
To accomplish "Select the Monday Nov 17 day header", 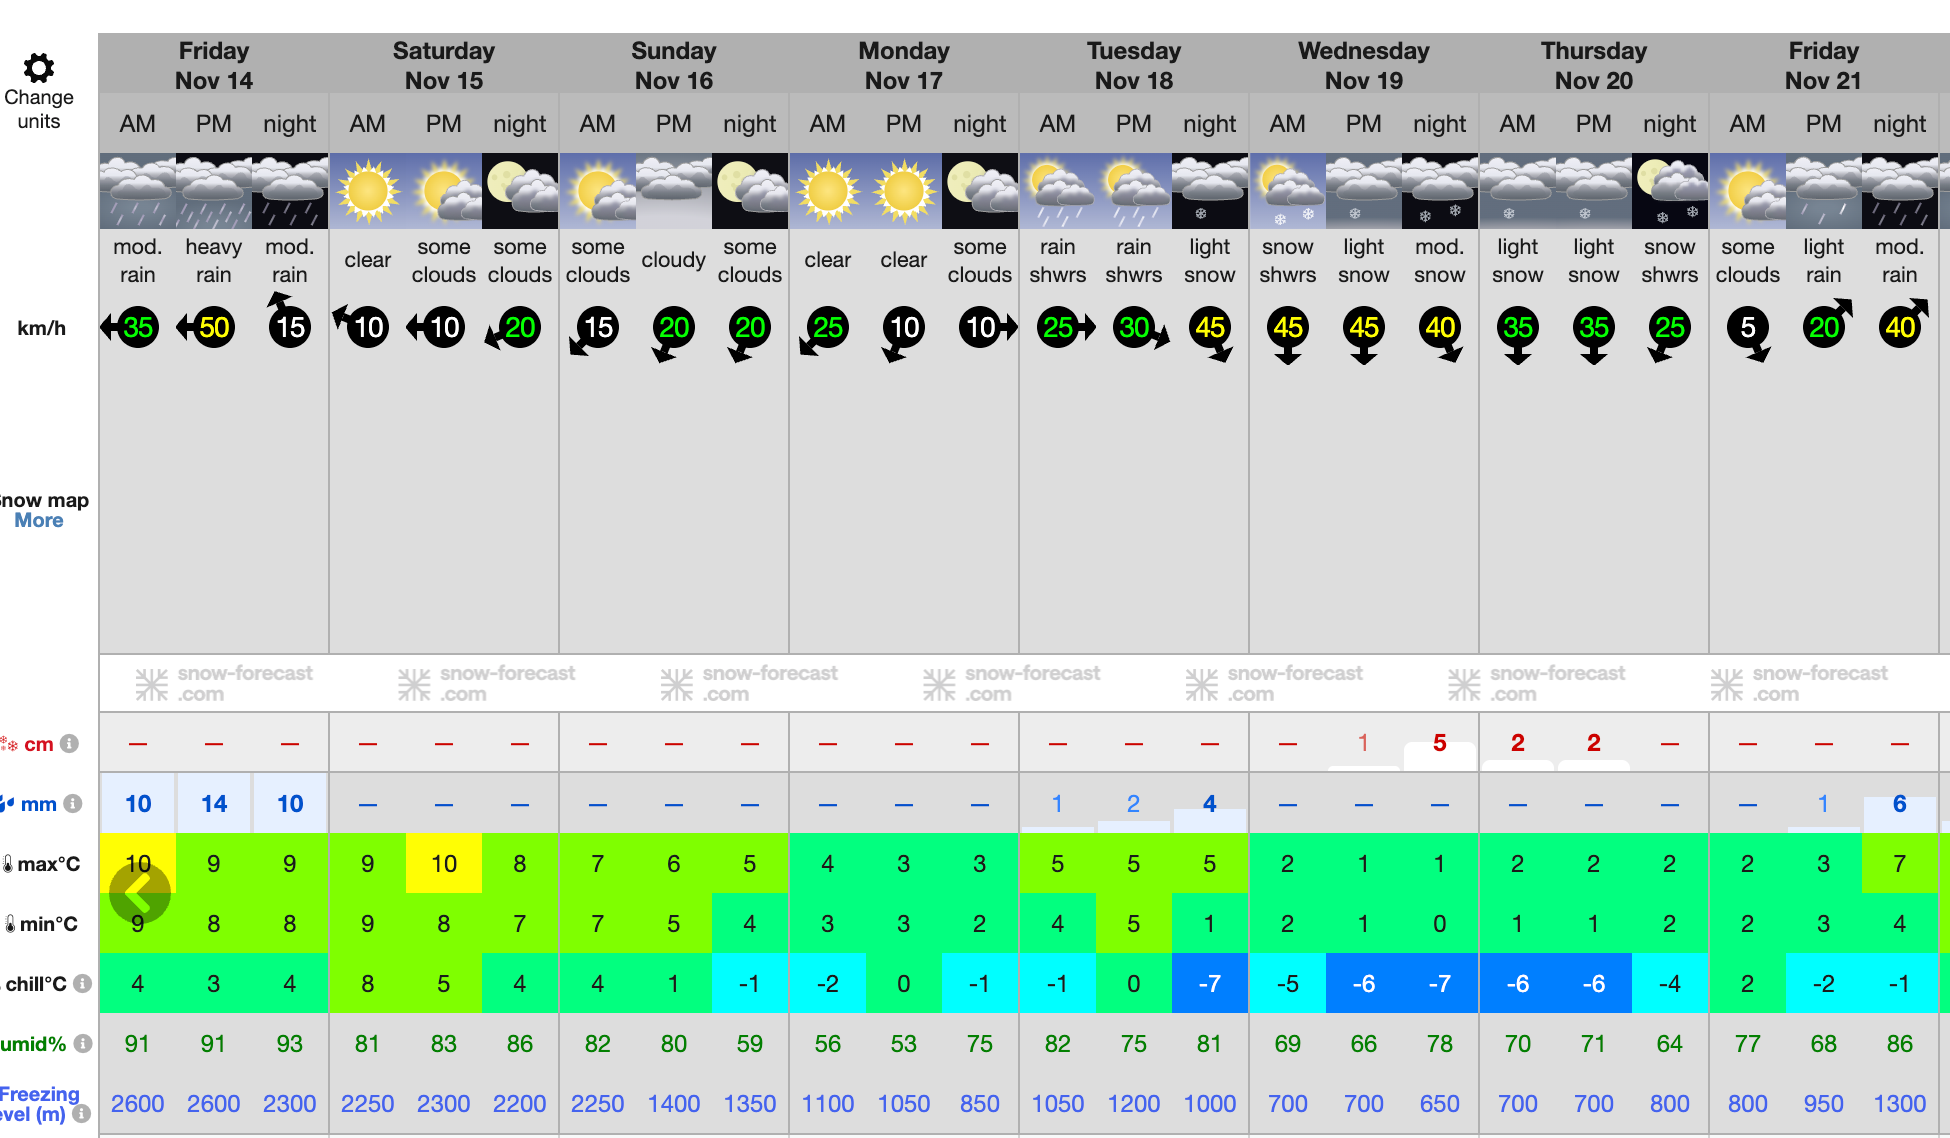I will tap(903, 65).
